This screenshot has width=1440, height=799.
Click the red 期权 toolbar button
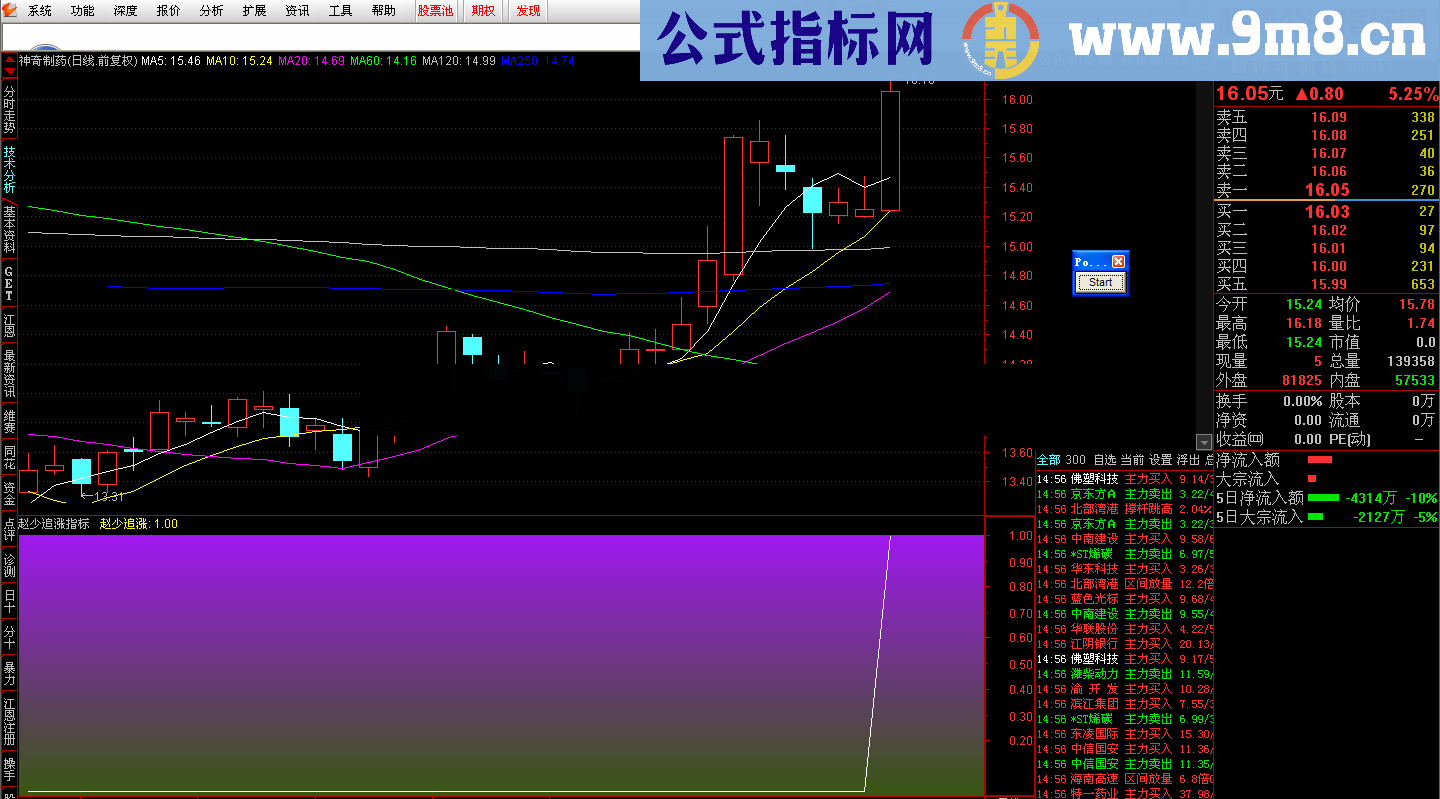point(483,11)
